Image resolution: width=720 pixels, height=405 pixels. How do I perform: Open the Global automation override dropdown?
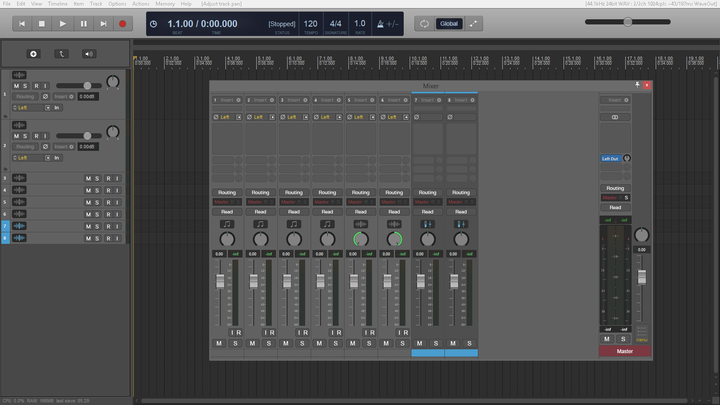449,24
